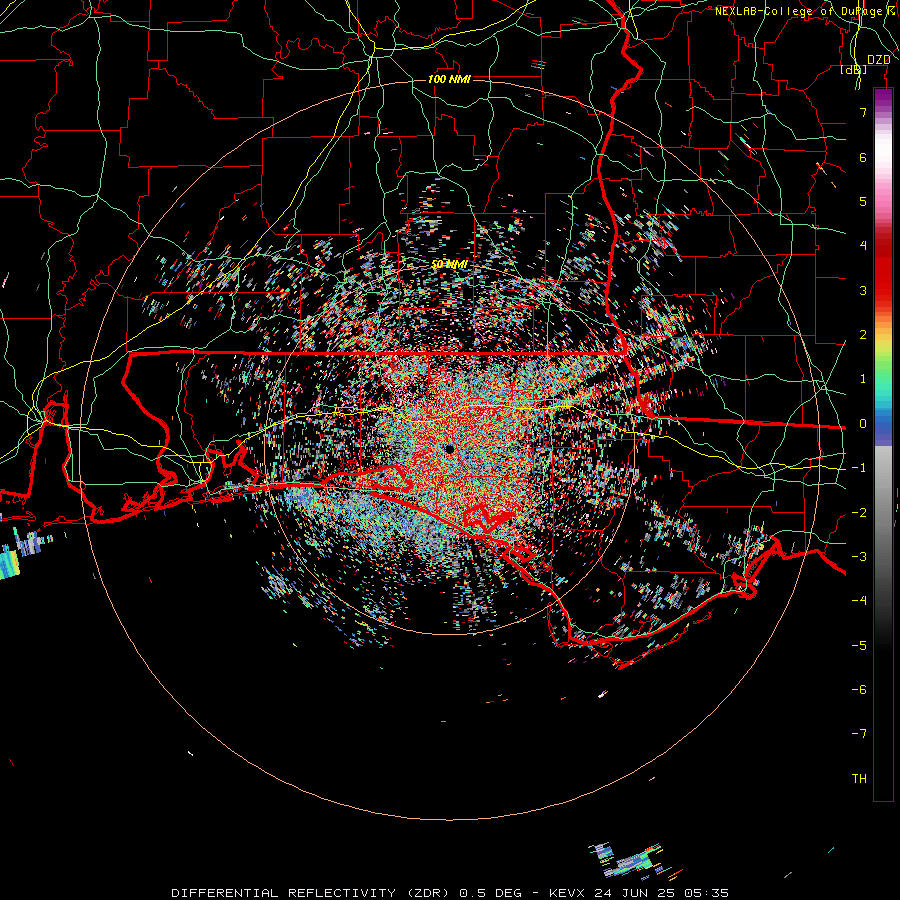Image resolution: width=900 pixels, height=900 pixels.
Task: Click the -6 dB legend value
Action: (x=859, y=690)
